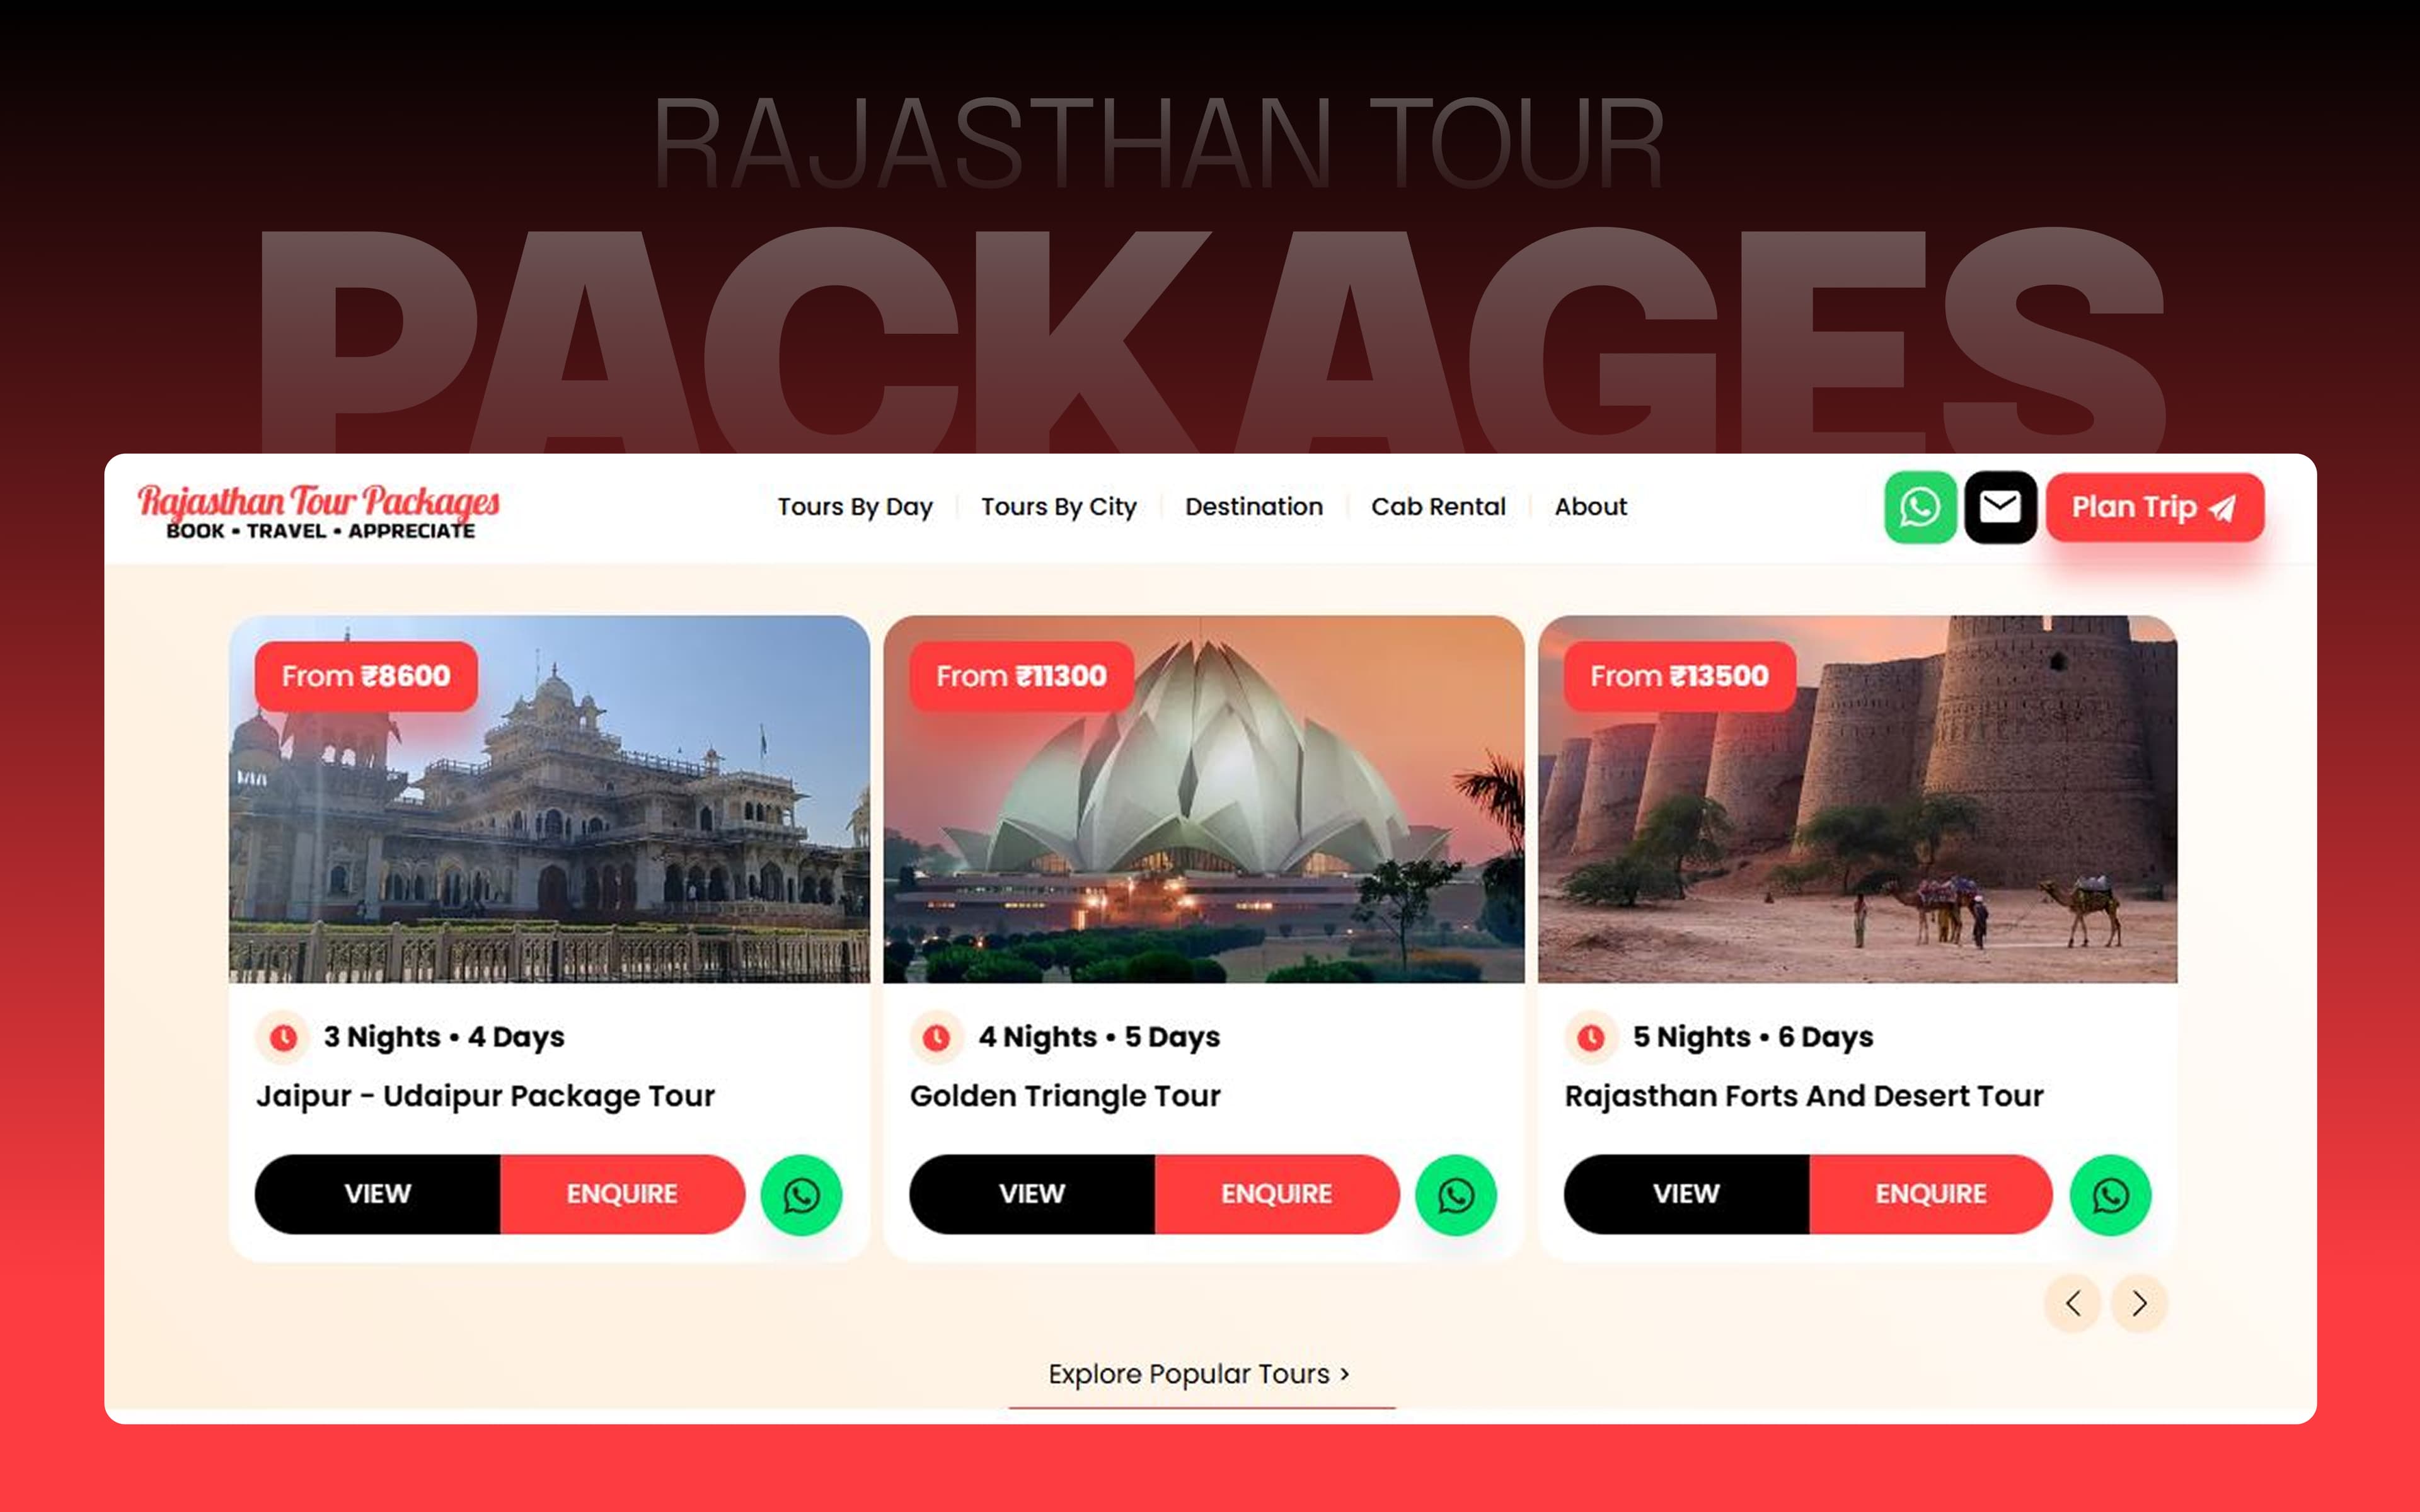
Task: Open the Tours By City menu
Action: (1059, 507)
